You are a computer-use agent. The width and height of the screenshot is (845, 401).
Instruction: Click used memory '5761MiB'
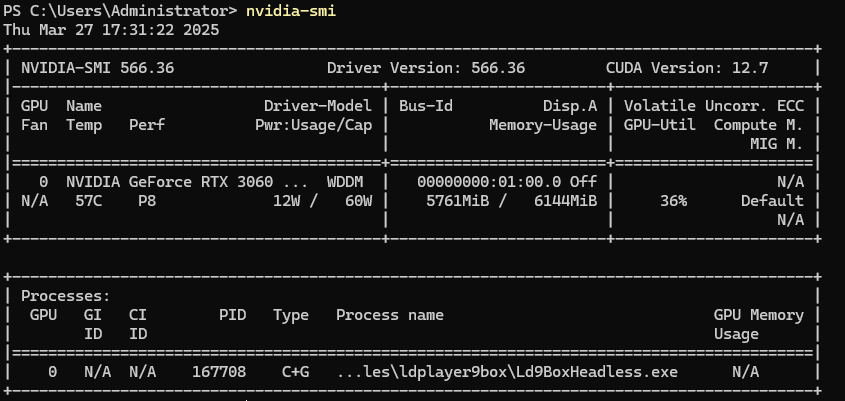(458, 201)
